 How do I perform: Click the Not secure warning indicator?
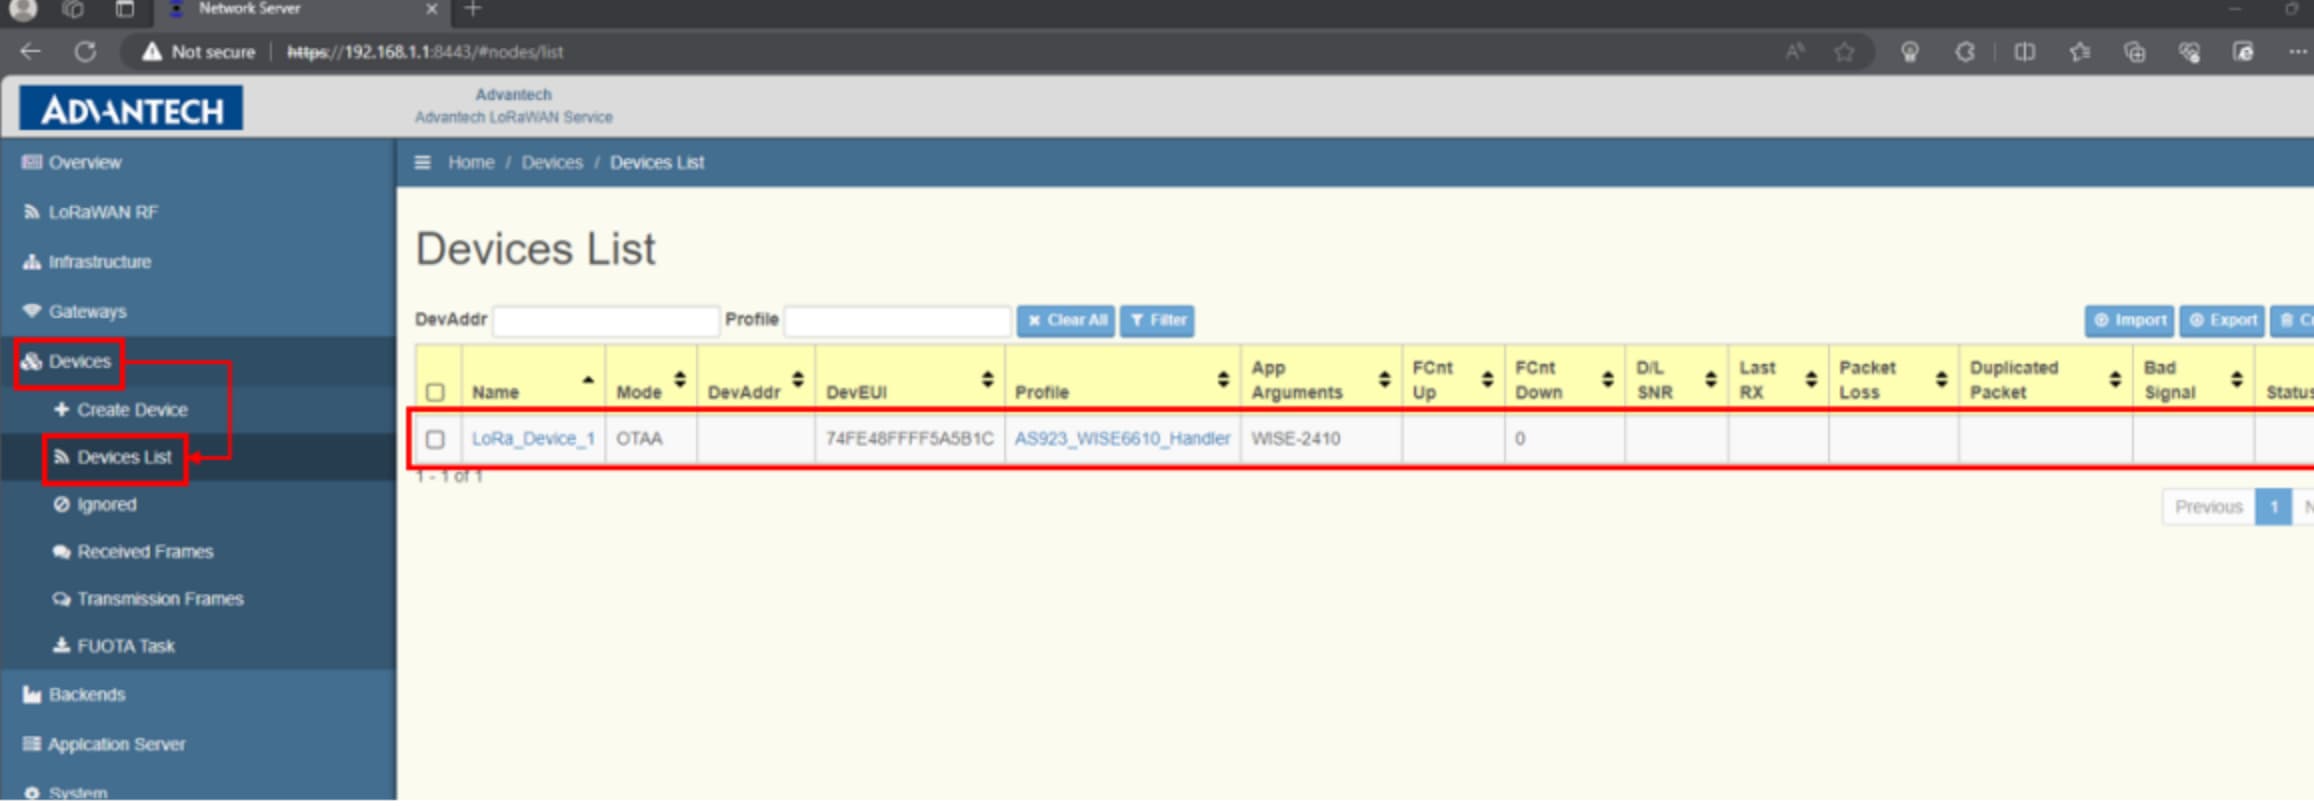[198, 52]
